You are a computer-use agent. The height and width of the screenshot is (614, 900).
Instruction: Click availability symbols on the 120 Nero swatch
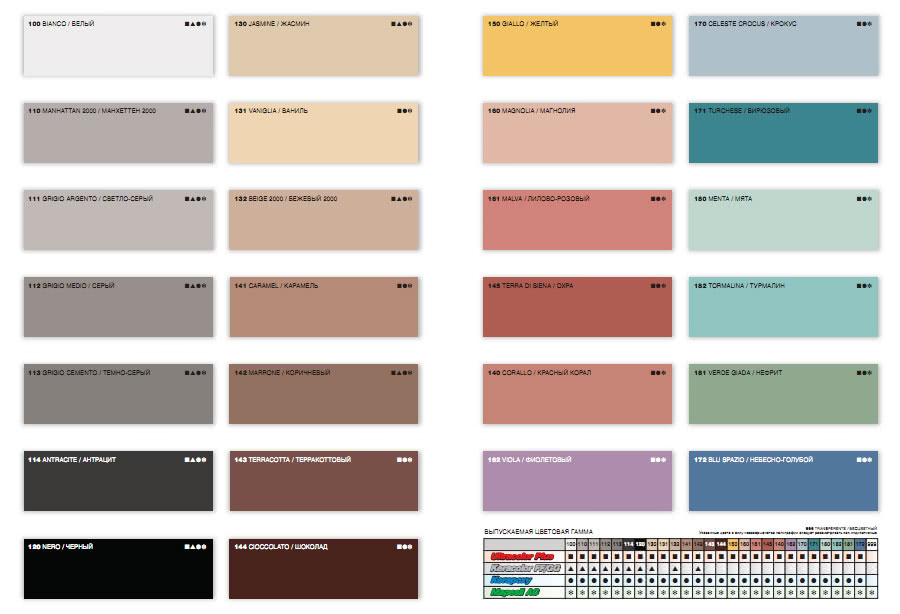click(196, 547)
